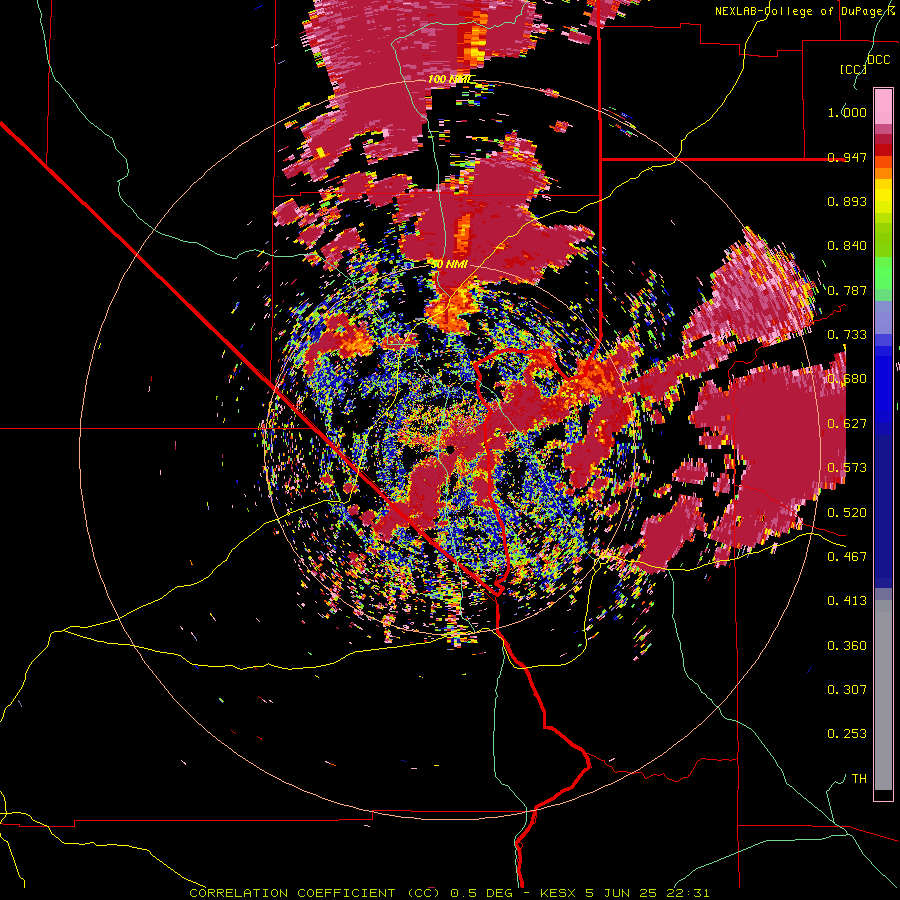Click the black radar site dot at center
Viewport: 900px width, 900px height.
[451, 450]
